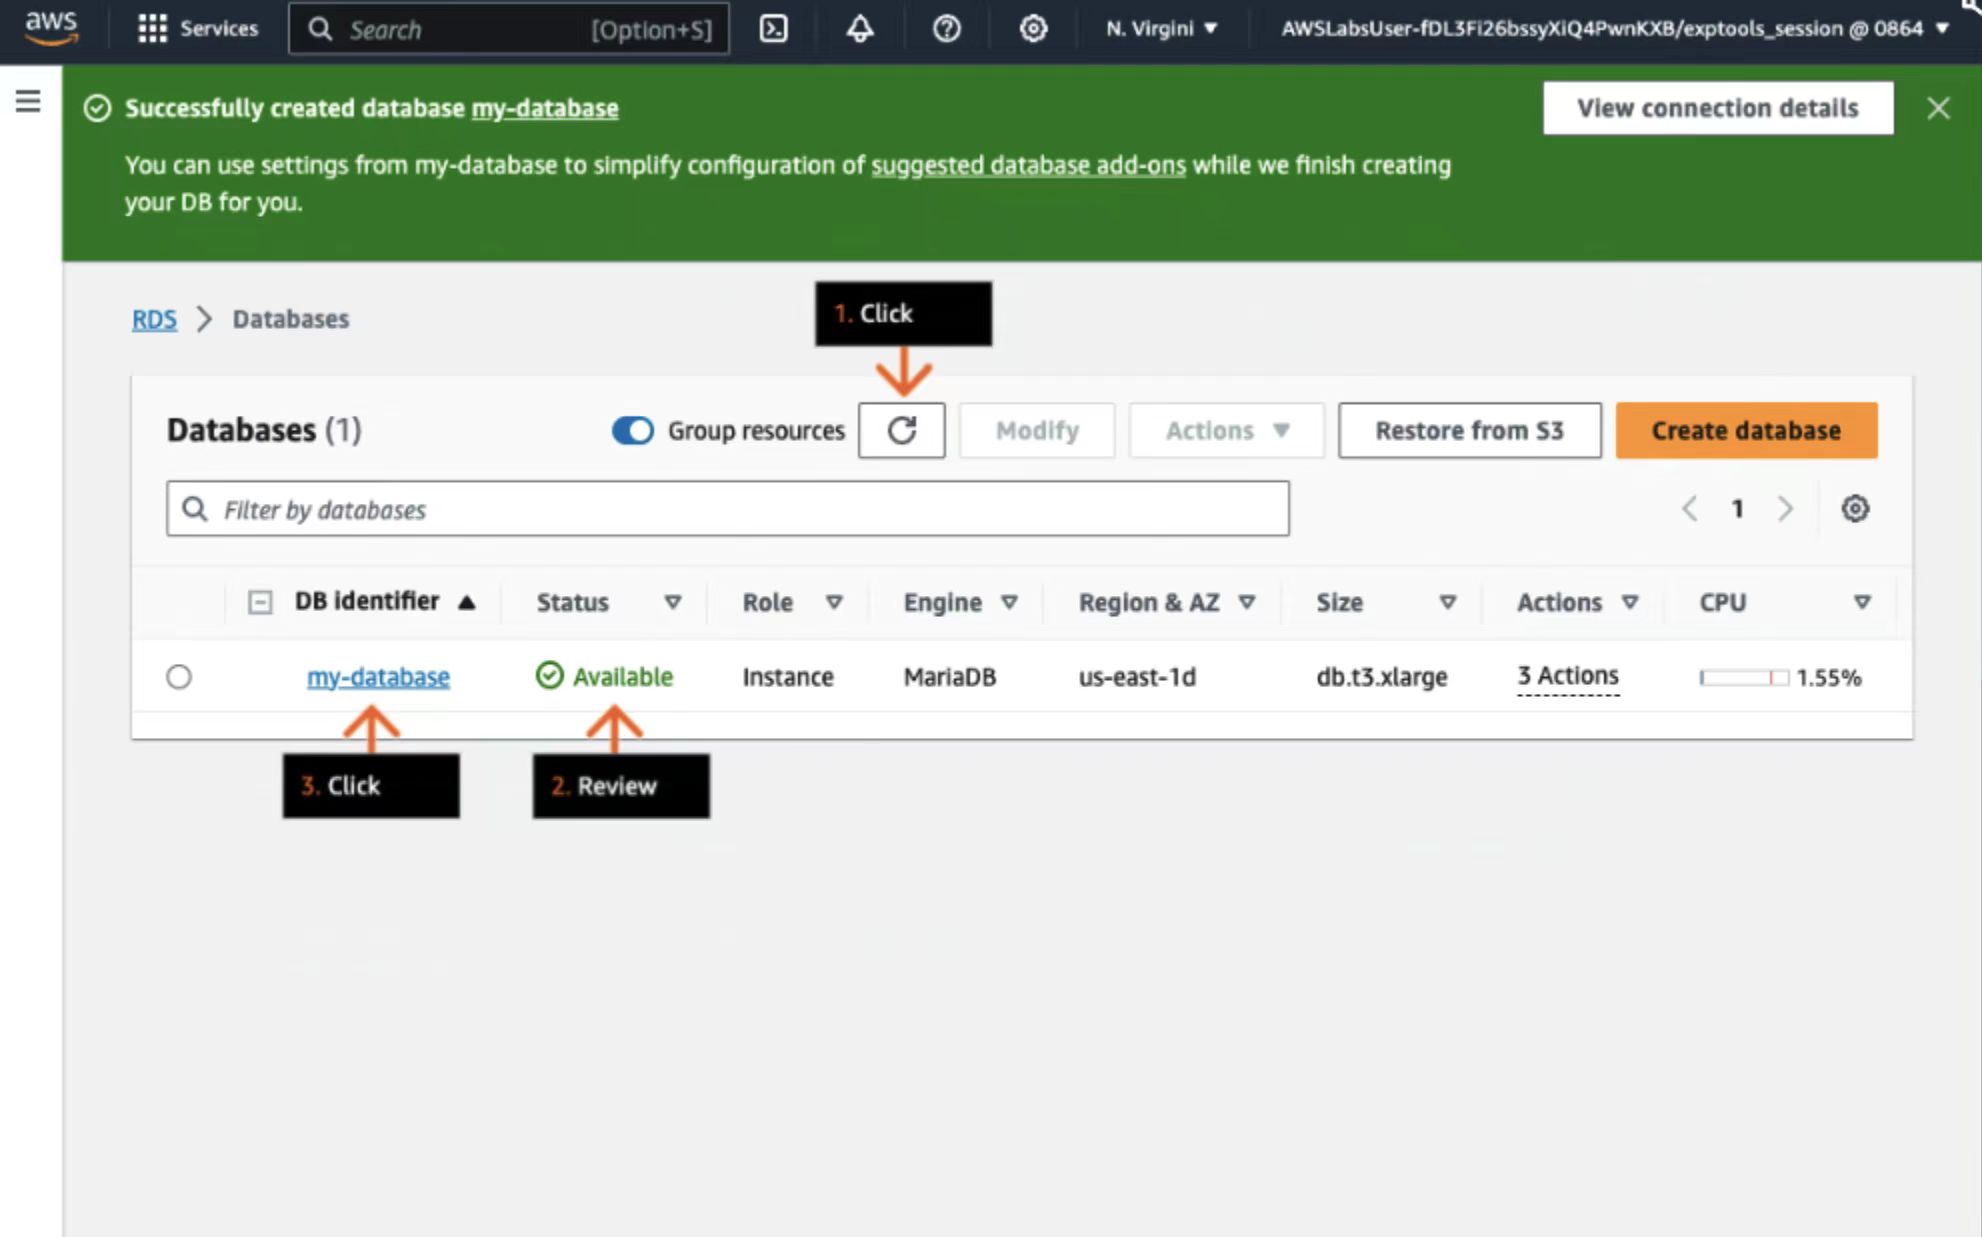Open the disabled Actions dropdown button
The height and width of the screenshot is (1237, 1982).
pyautogui.click(x=1227, y=431)
